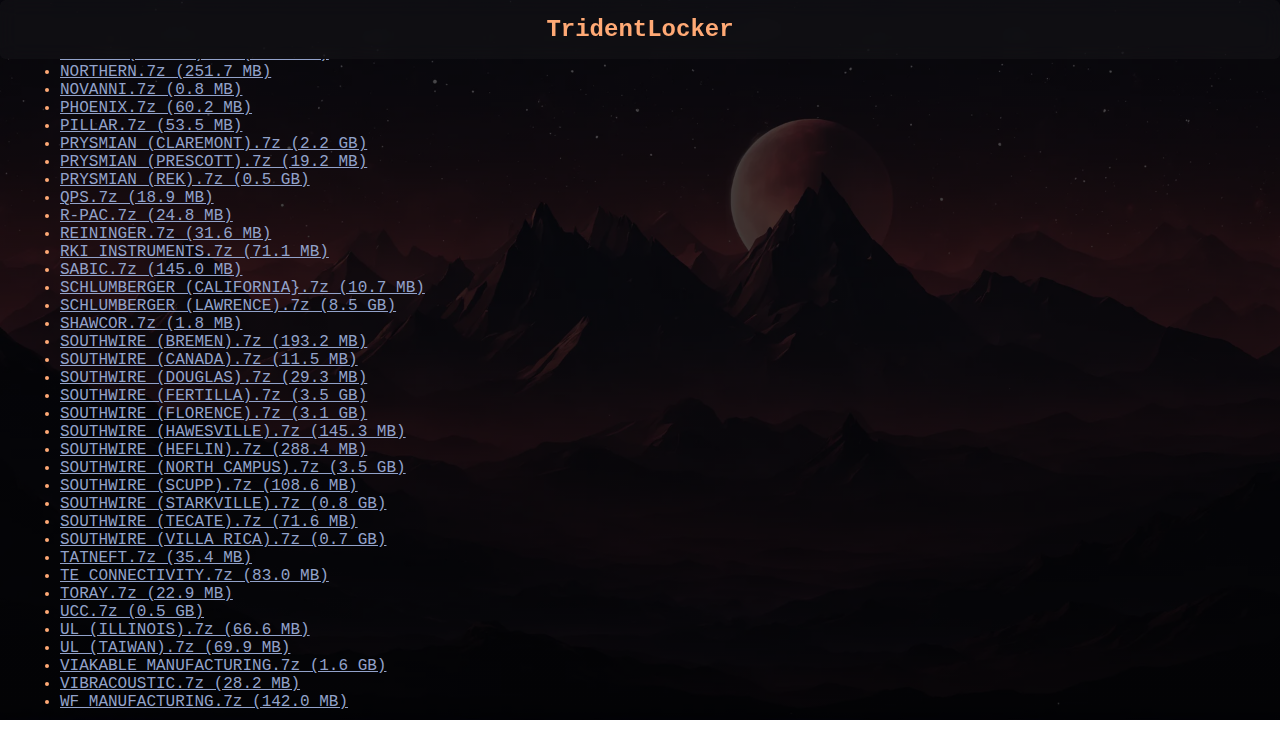Viewport: 1280px width, 747px height.
Task: Open RKI INSTRUMENTS.7z link
Action: click(x=194, y=252)
